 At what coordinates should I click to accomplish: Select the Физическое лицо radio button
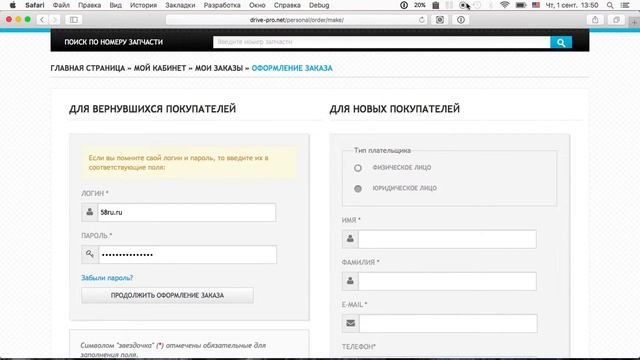(x=358, y=168)
